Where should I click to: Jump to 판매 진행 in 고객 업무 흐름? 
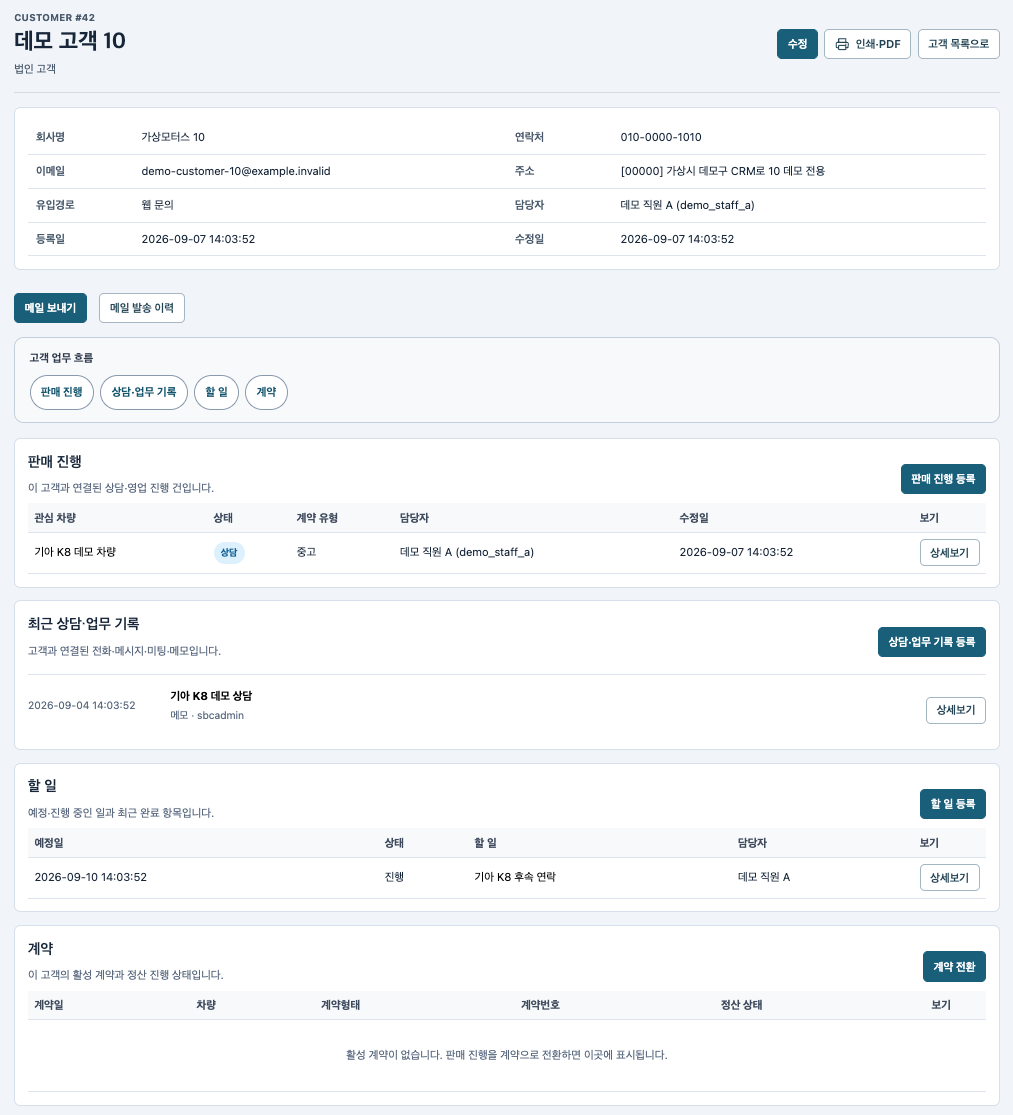(x=62, y=393)
